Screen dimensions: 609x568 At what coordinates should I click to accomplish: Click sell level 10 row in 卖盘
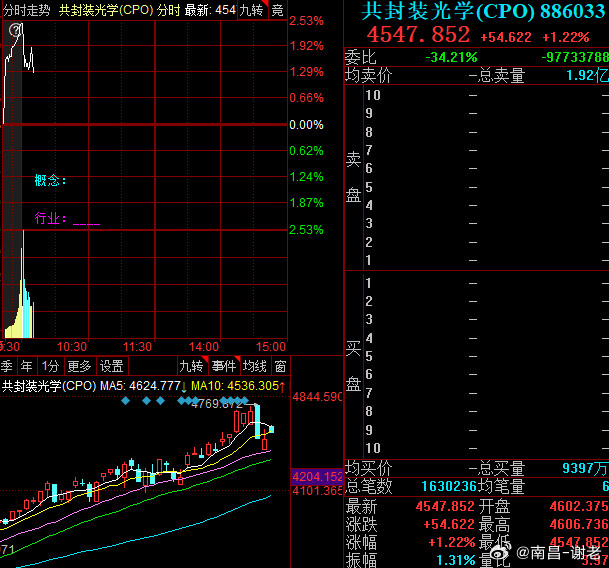pyautogui.click(x=486, y=95)
